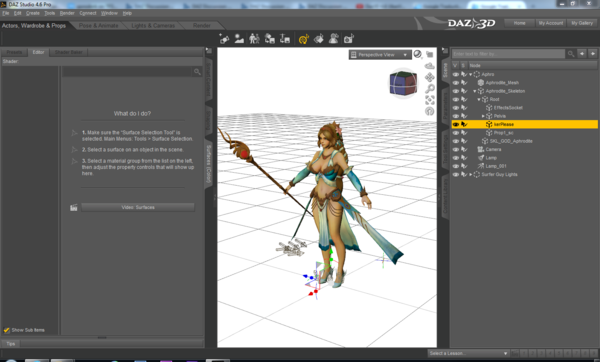Open the draw-style sphere dropdown
Screen dimensions: 600x362
tap(417, 54)
